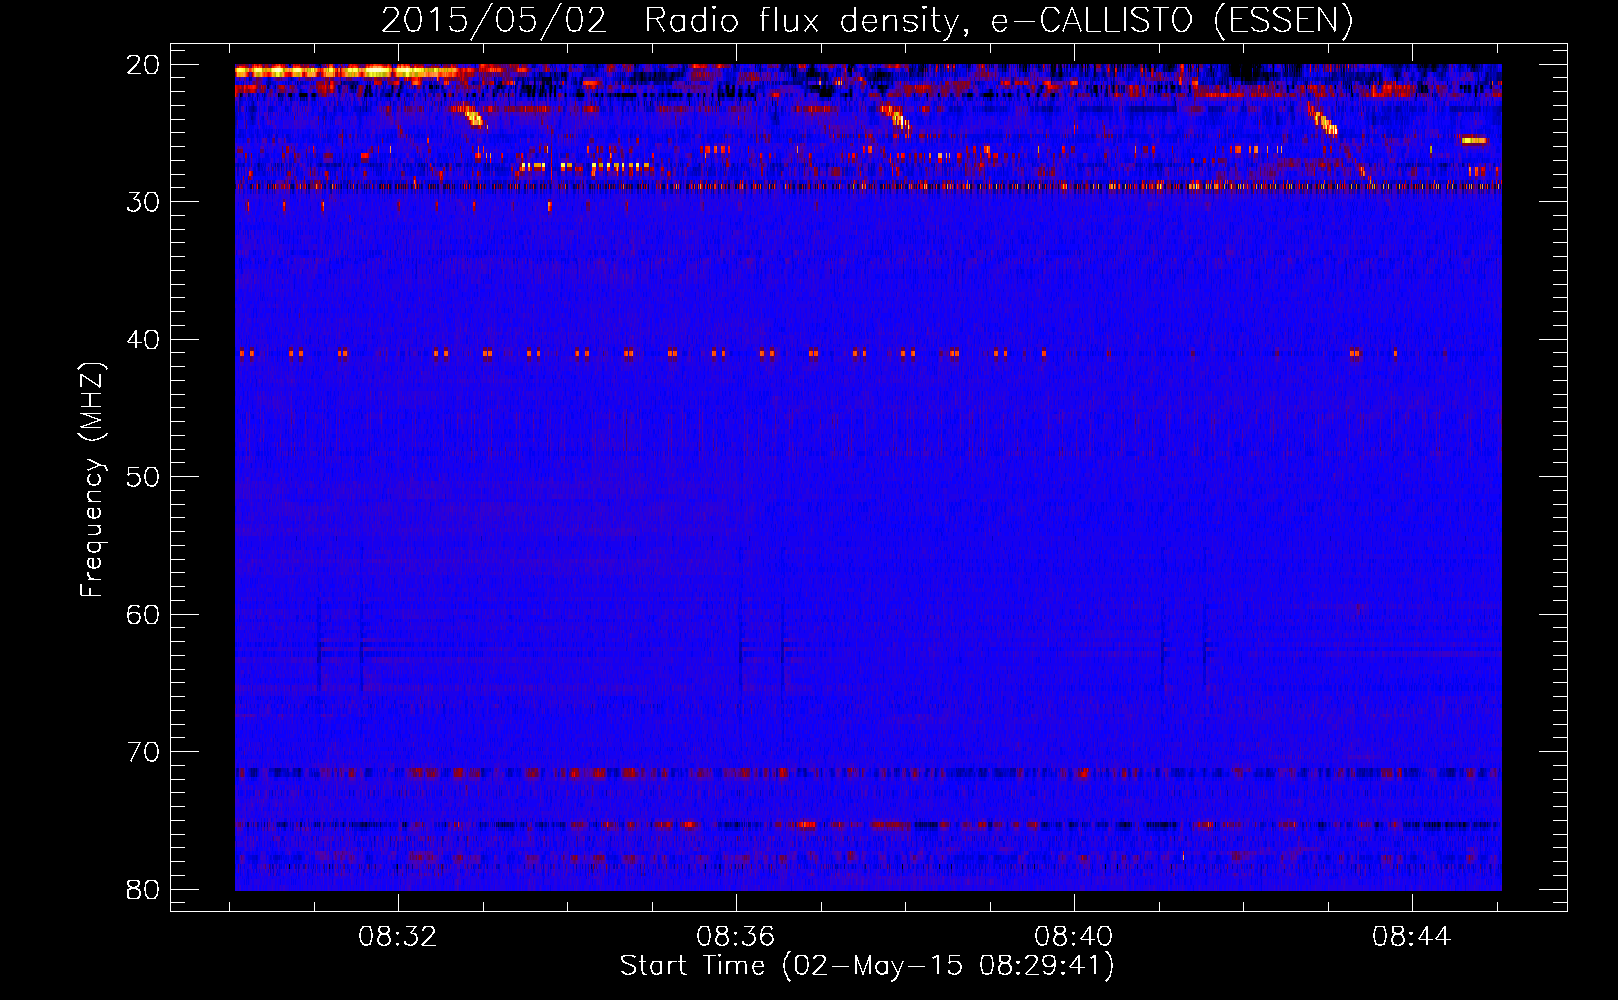Click the 80 frequency tick label

[x=143, y=889]
